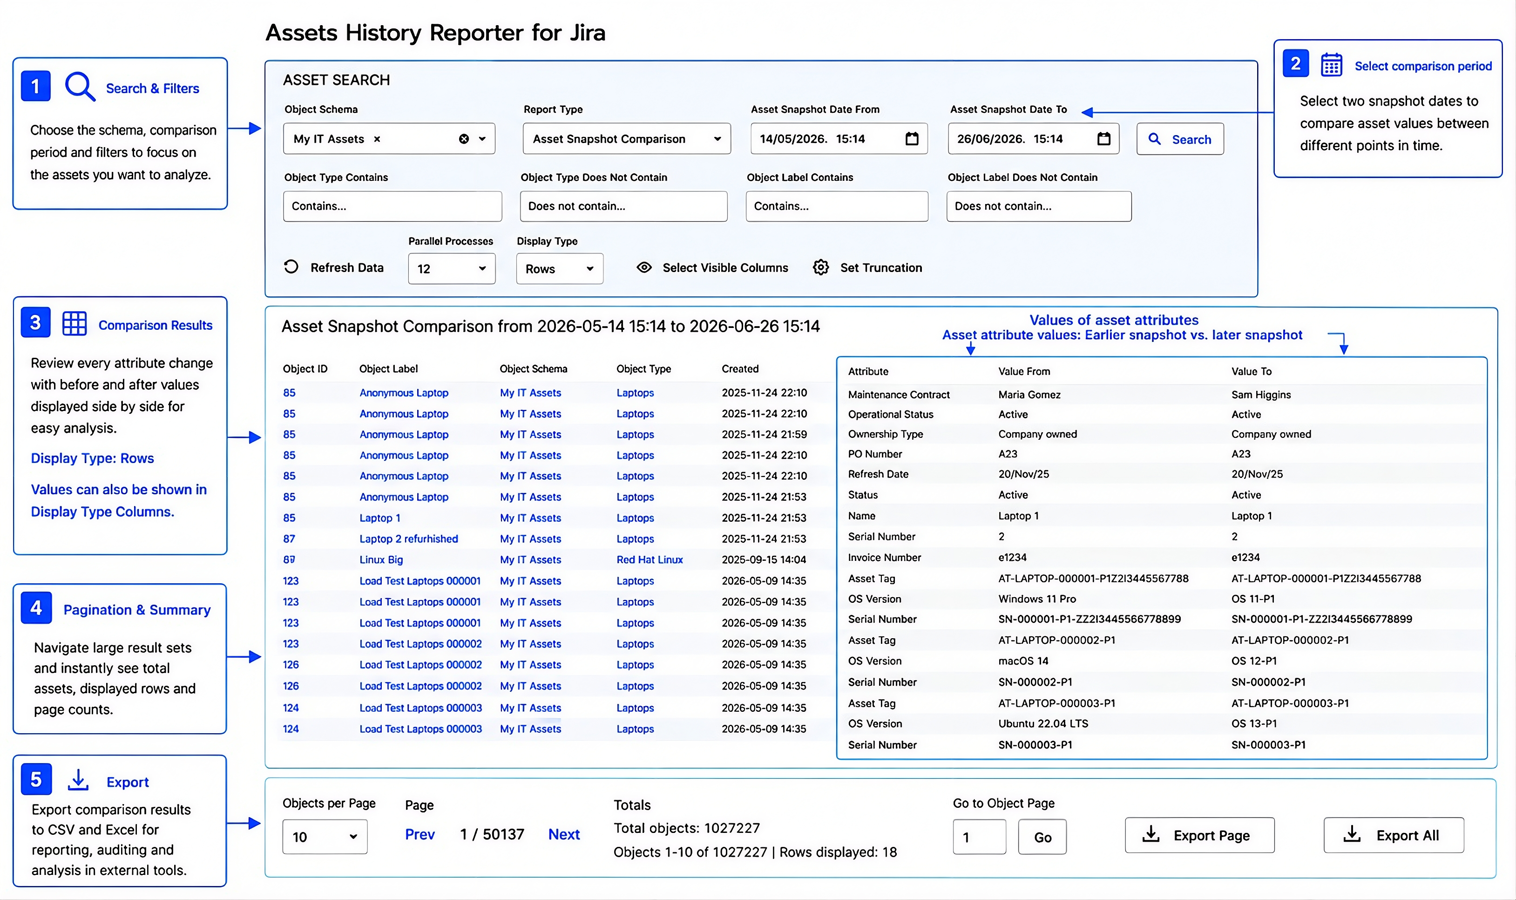Click the Red Hat Linux object type

tap(650, 560)
